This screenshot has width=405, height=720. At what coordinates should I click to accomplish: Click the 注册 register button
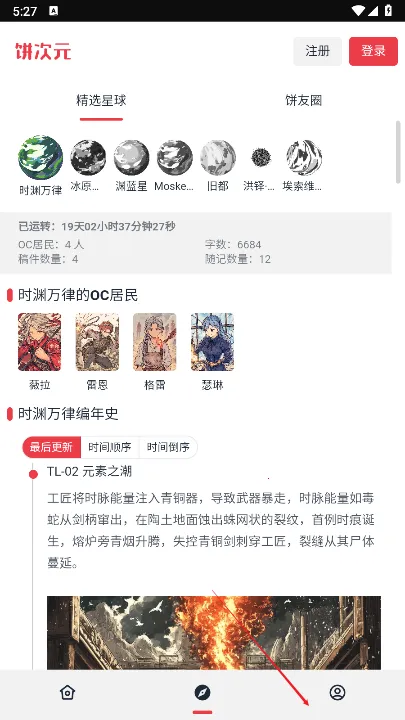click(318, 51)
